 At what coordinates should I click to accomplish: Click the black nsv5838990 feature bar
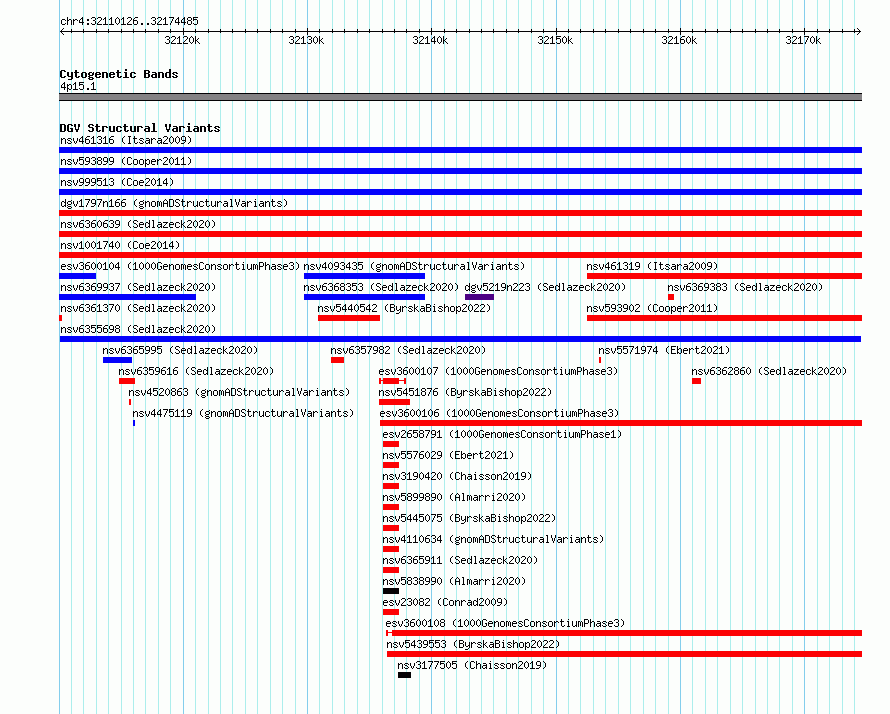click(391, 591)
